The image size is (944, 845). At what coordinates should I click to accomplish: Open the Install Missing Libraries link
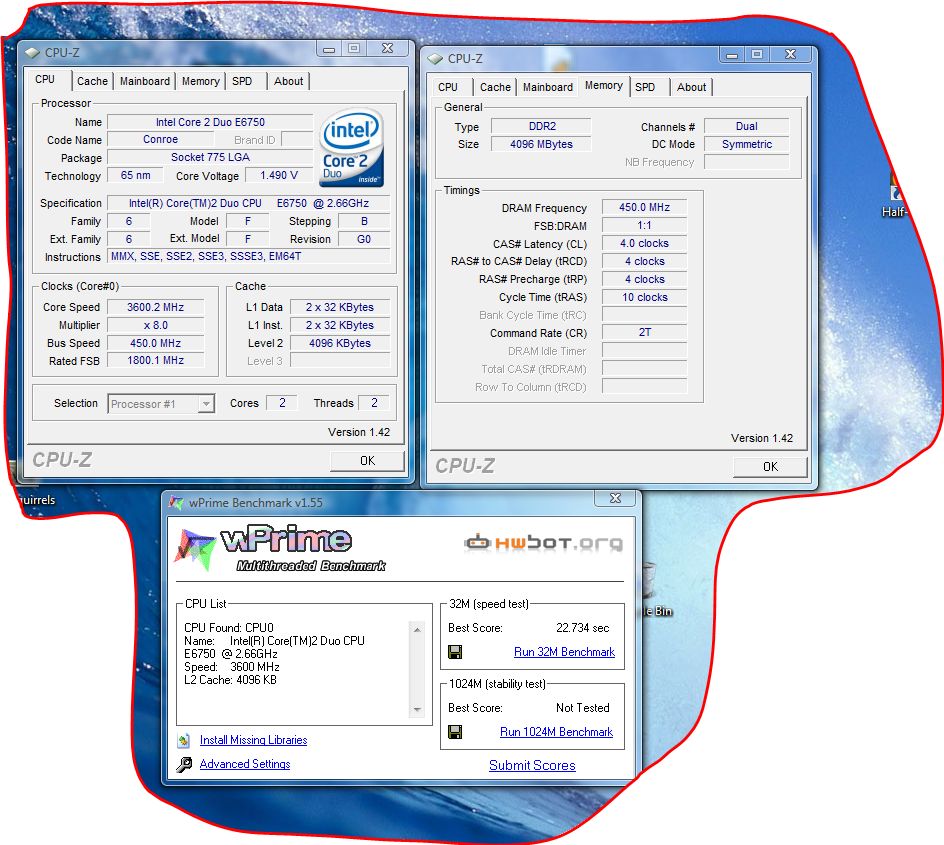click(253, 740)
